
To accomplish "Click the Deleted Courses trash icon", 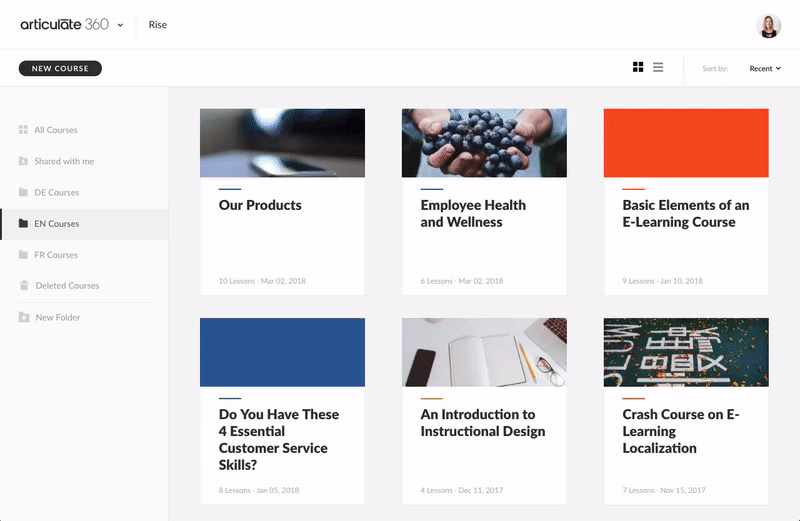I will pyautogui.click(x=23, y=286).
